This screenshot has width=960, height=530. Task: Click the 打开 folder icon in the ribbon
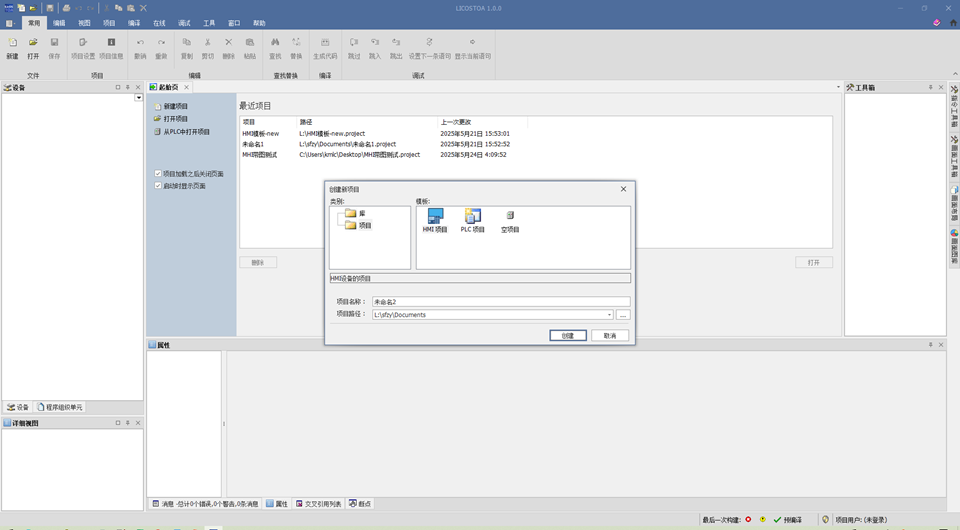point(33,42)
